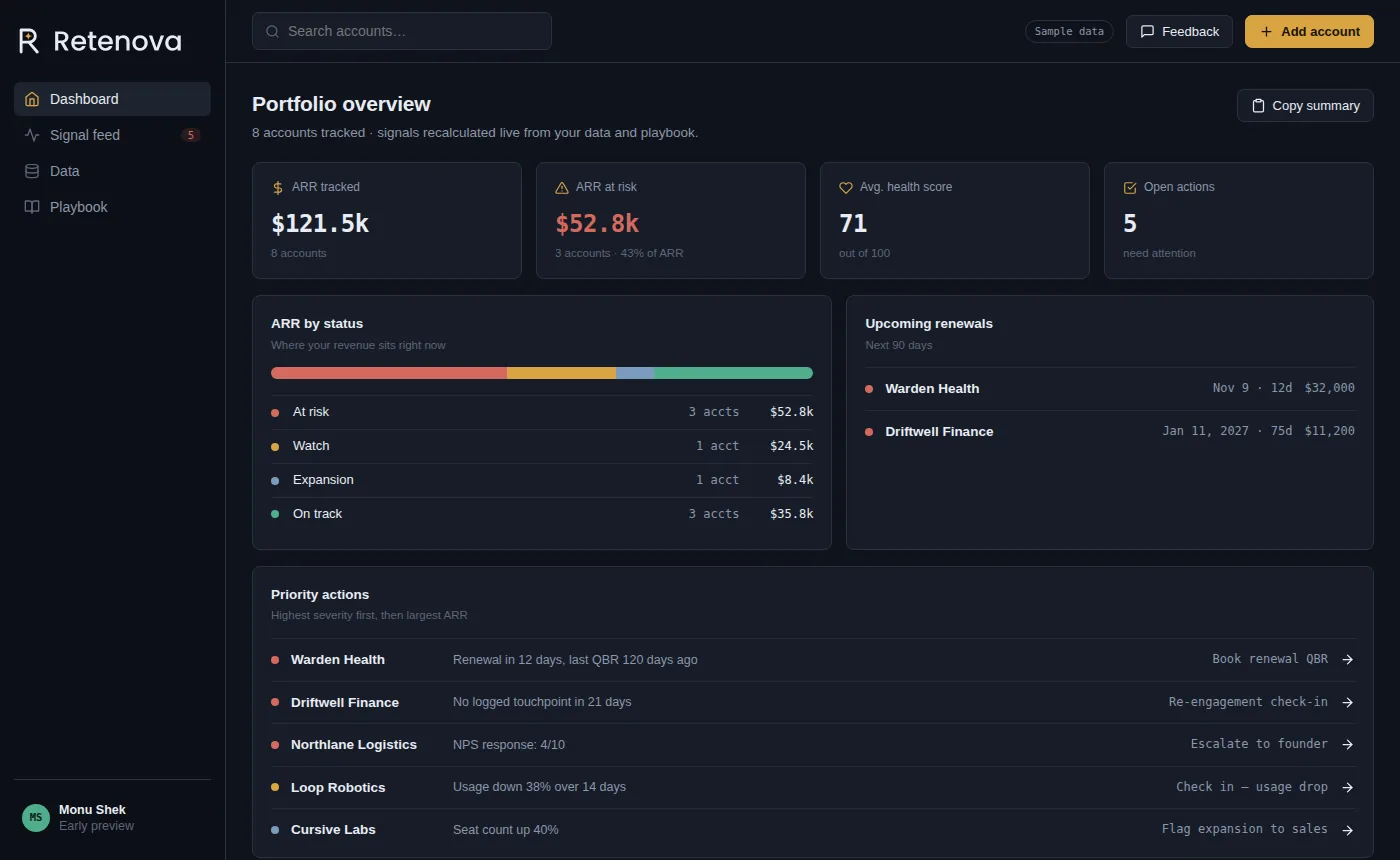
Task: Click the Data database icon
Action: 32,171
